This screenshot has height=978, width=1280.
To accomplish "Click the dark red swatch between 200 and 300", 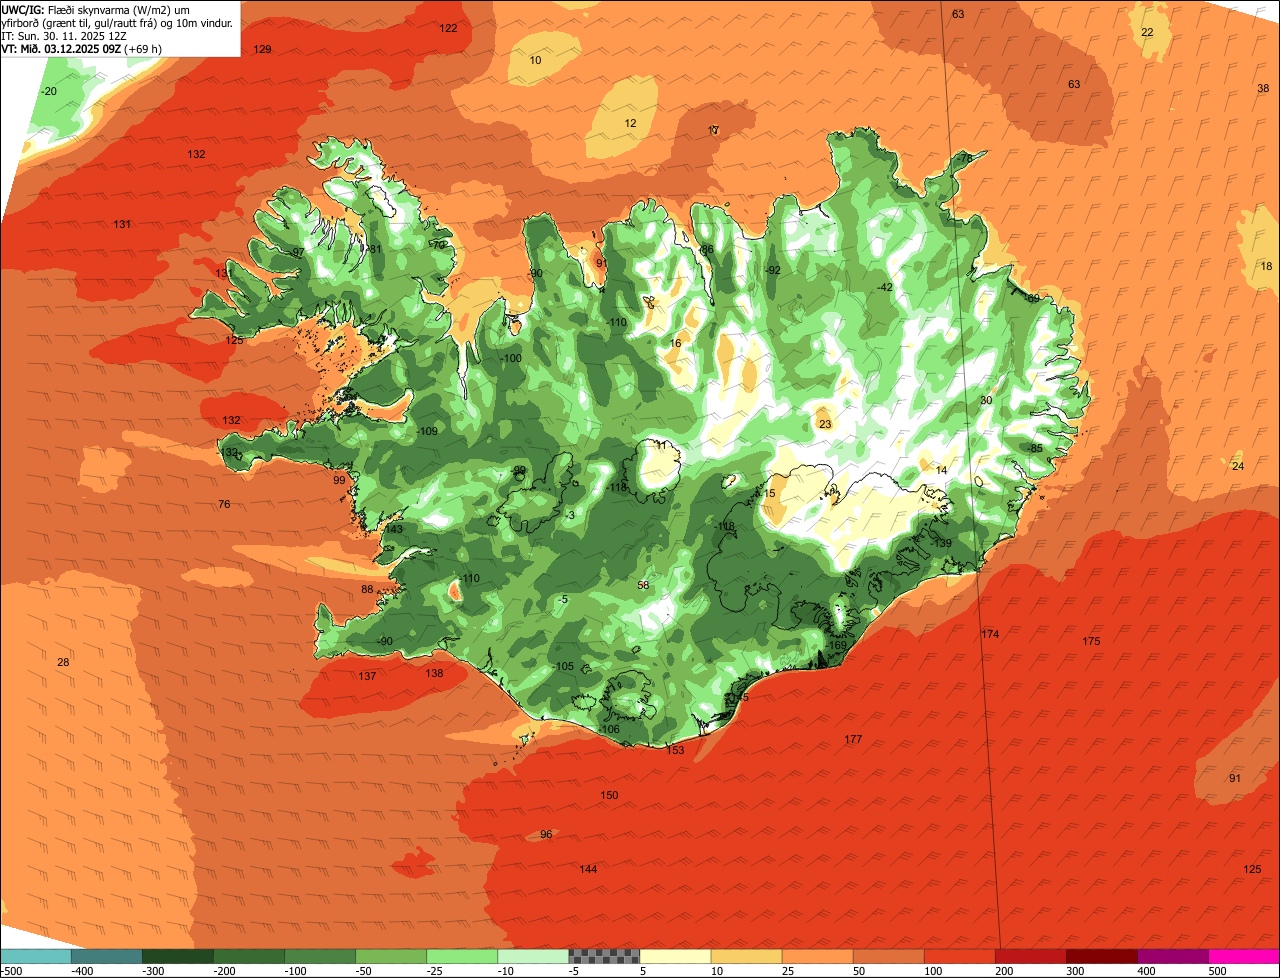I will [x=1031, y=956].
